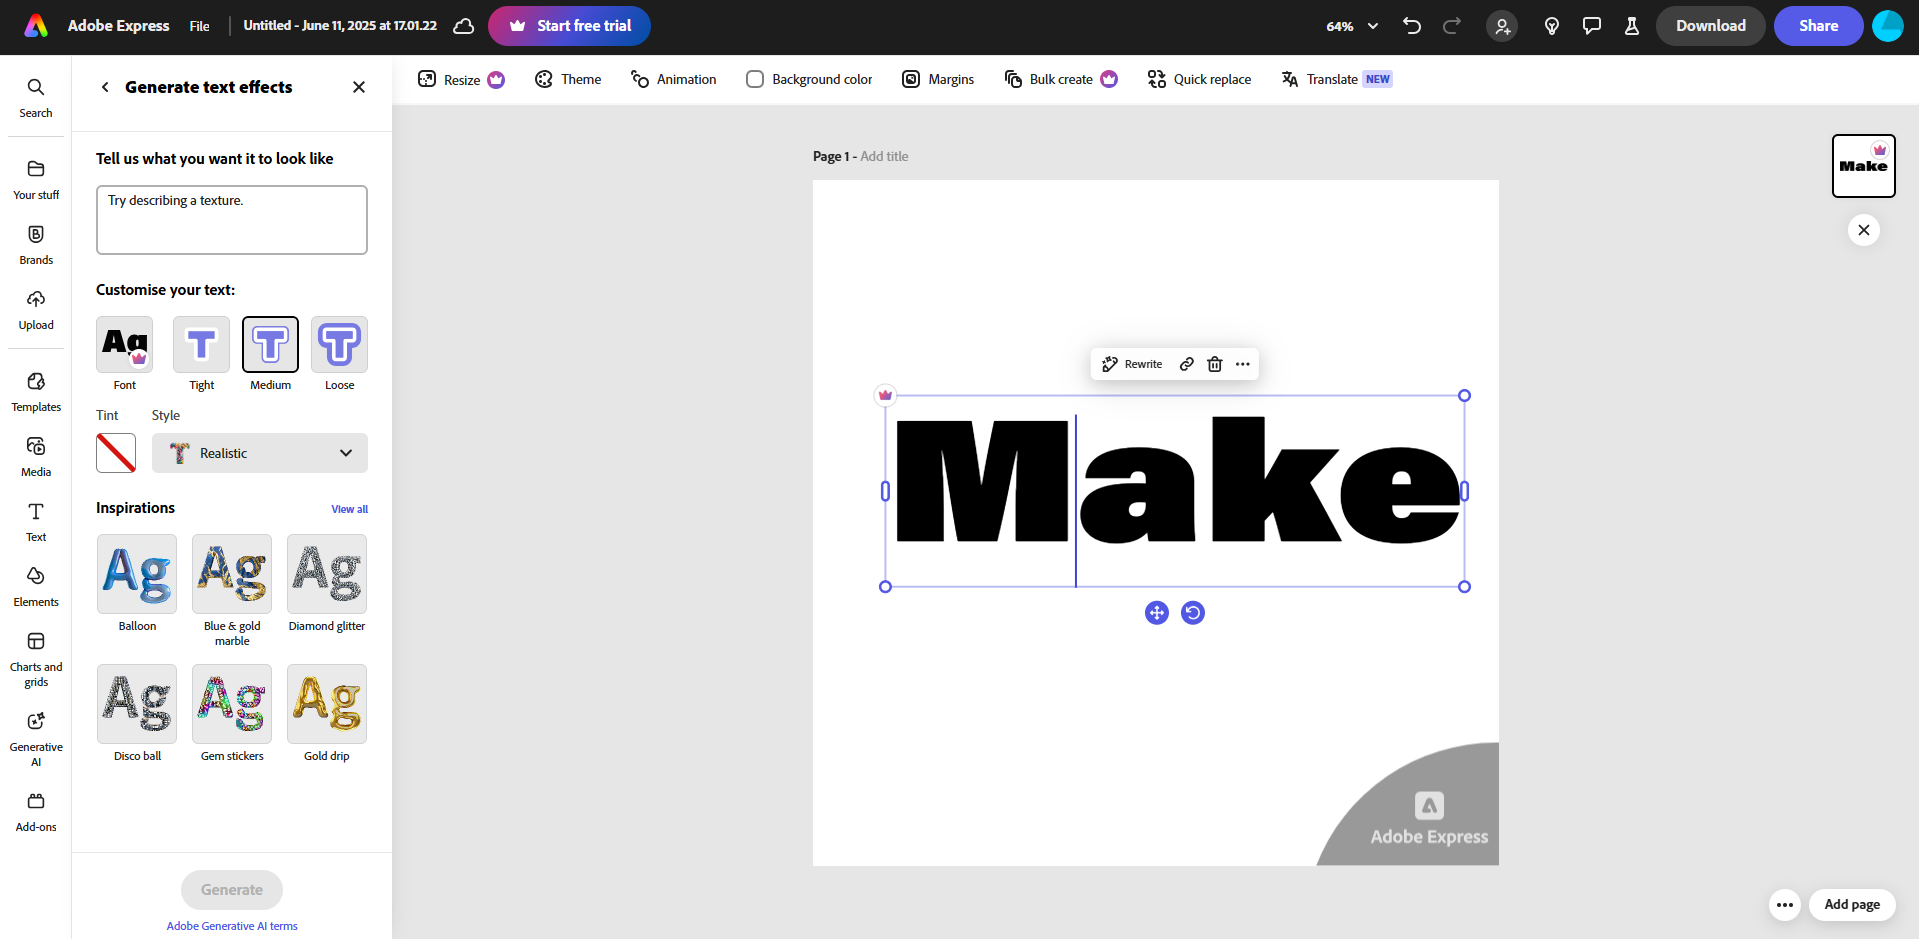Expand the zoom level dropdown at 64%

(x=1350, y=26)
